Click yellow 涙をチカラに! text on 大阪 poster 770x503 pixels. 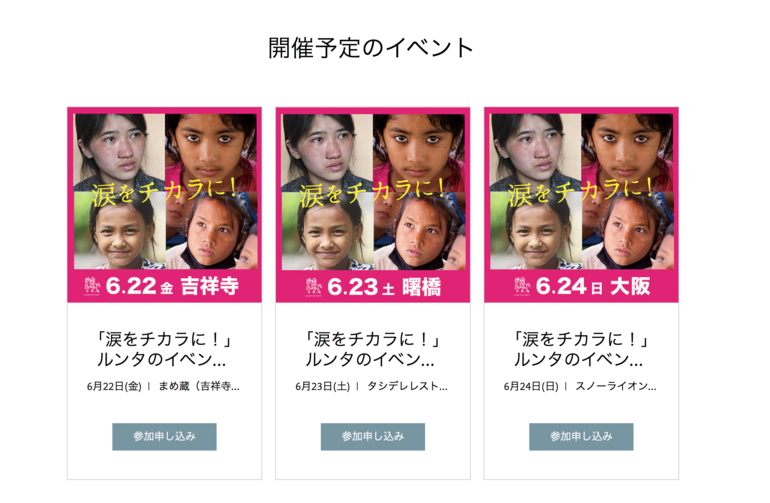(581, 193)
